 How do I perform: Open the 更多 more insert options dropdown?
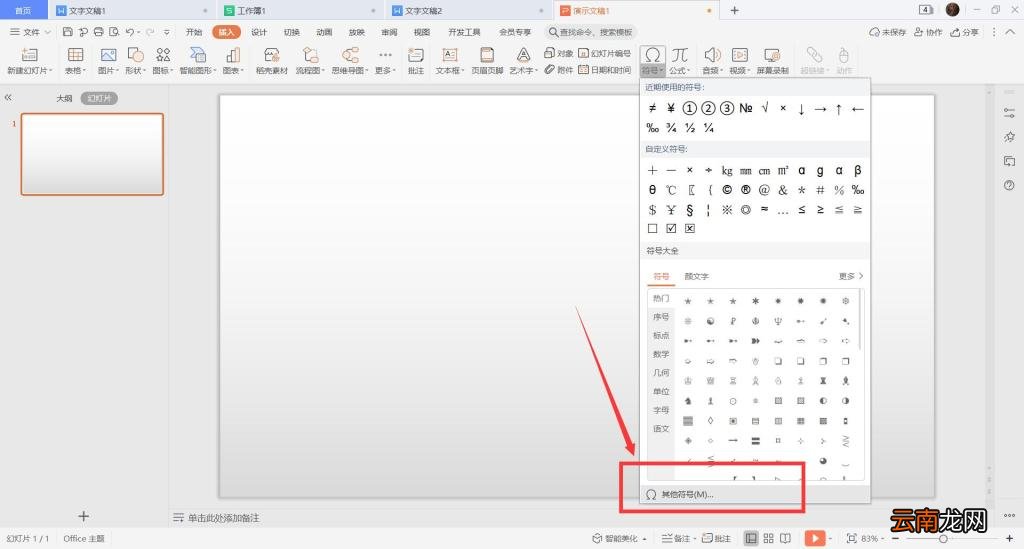[385, 59]
